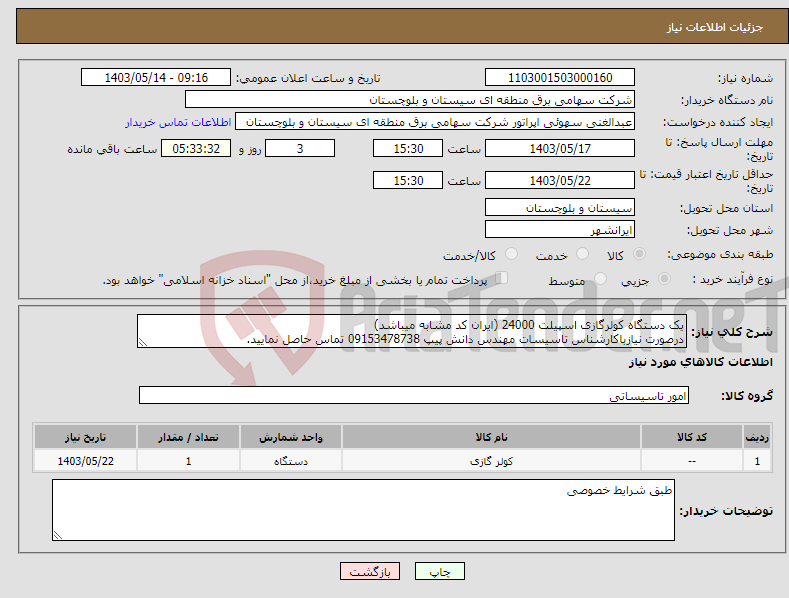Click the price validity date 1403/05/22 field
Screen dimensions: 789x598
coord(560,180)
